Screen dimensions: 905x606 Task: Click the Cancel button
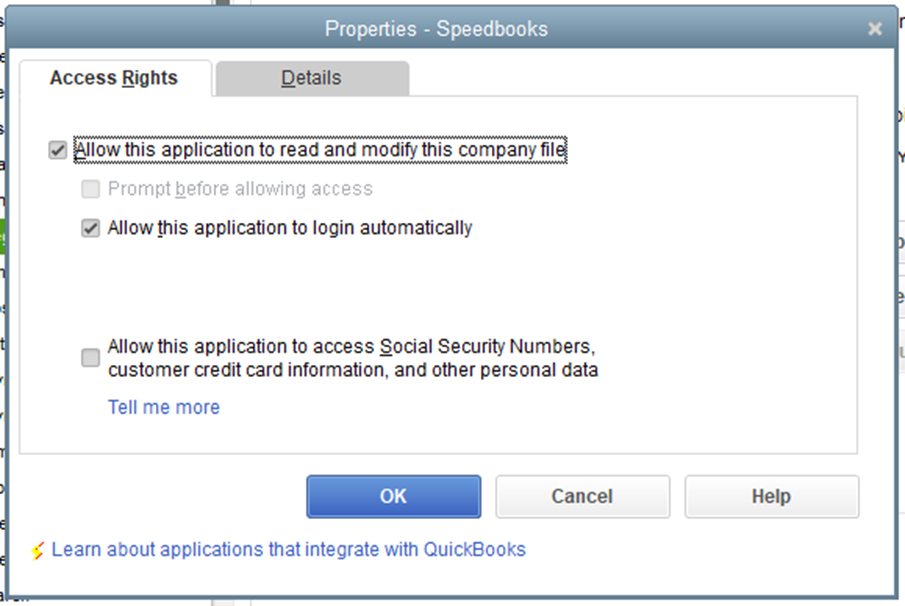point(582,496)
